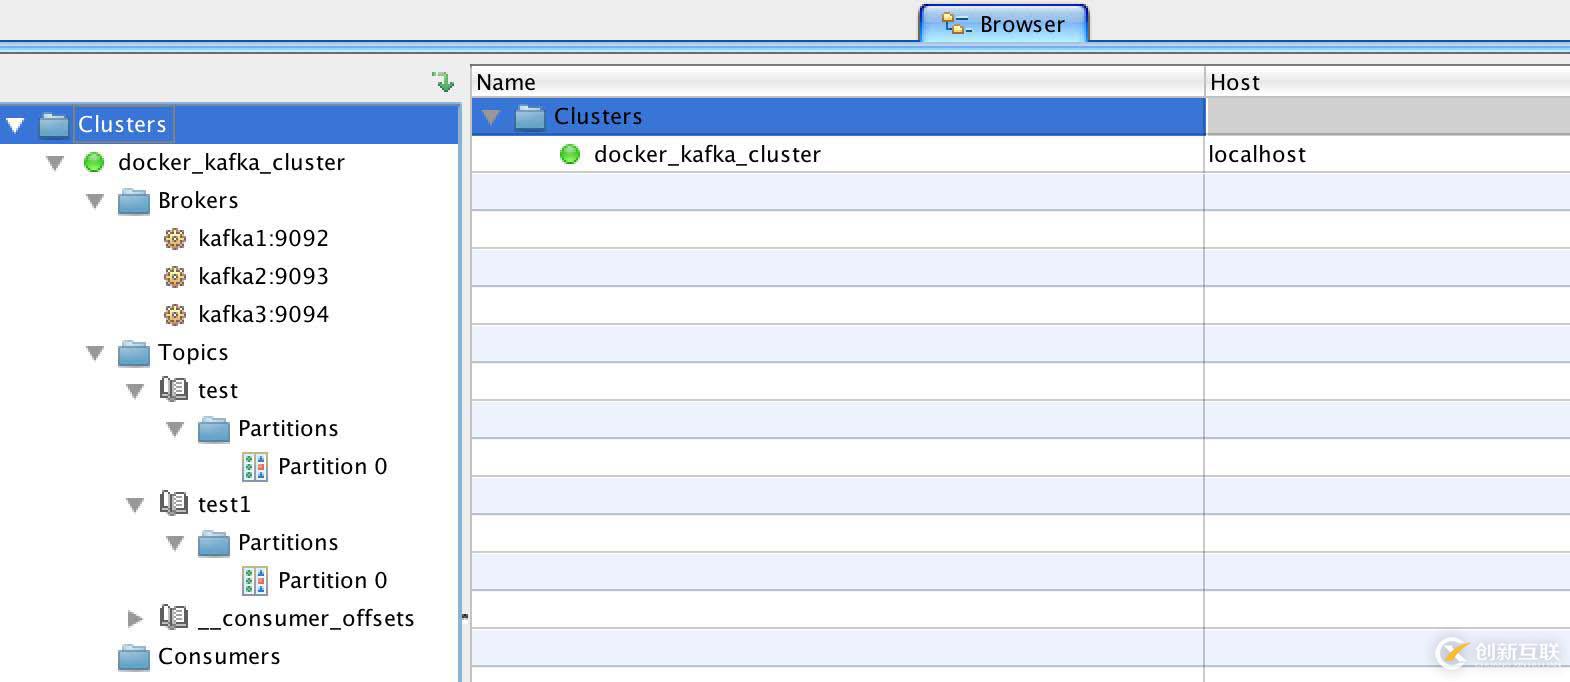Select Clusters text in the table
1570x682 pixels.
pyautogui.click(x=598, y=116)
